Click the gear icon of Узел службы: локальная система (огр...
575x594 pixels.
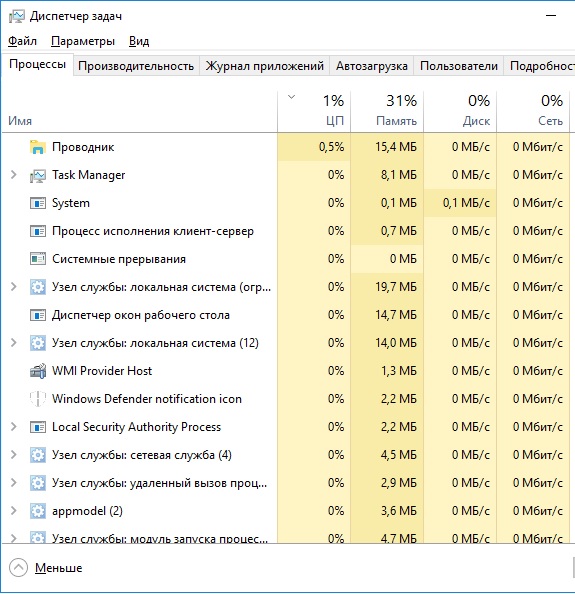click(38, 287)
